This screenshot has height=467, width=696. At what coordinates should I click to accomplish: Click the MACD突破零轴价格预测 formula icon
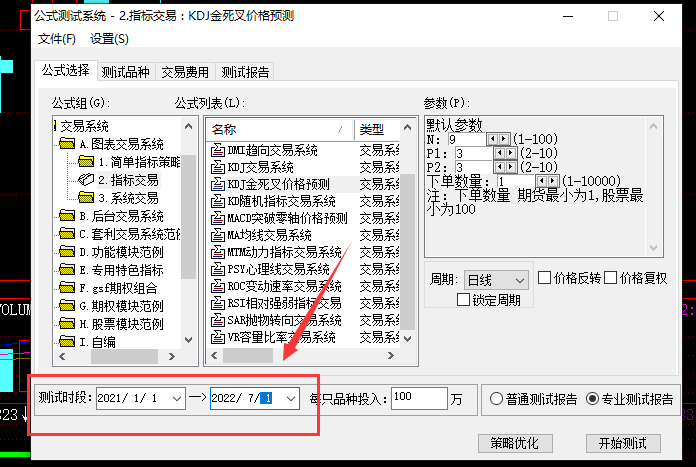pyautogui.click(x=218, y=218)
